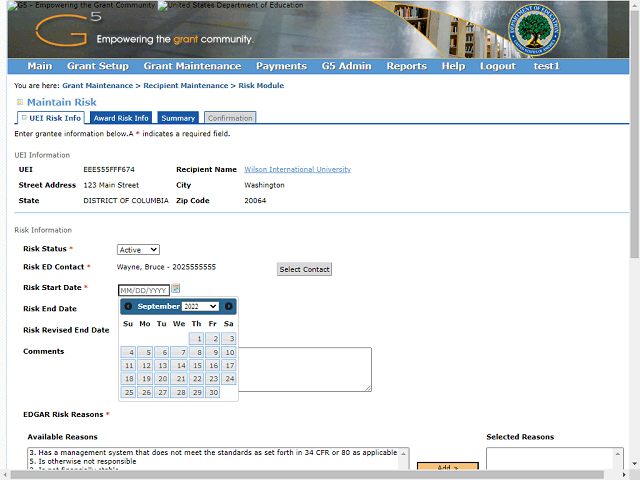This screenshot has height=480, width=640.
Task: Select September 16 in the calendar
Action: (x=213, y=365)
